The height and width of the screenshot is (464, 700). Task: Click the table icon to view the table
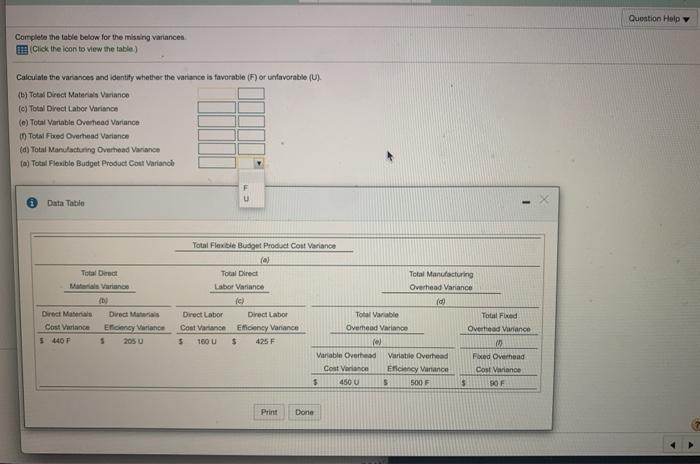pos(22,50)
